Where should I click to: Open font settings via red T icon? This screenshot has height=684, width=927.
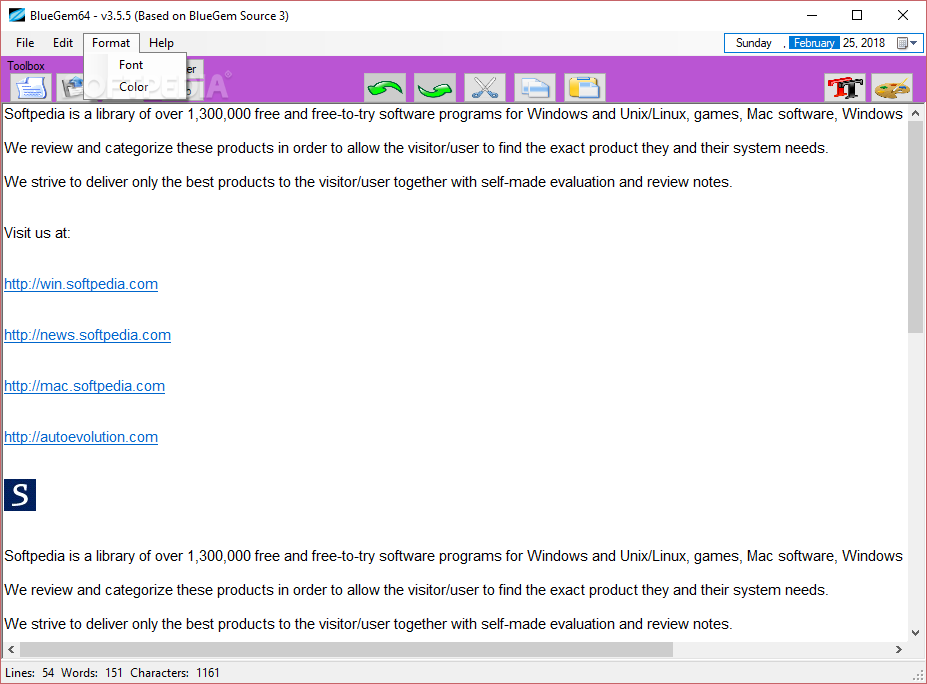[x=845, y=88]
